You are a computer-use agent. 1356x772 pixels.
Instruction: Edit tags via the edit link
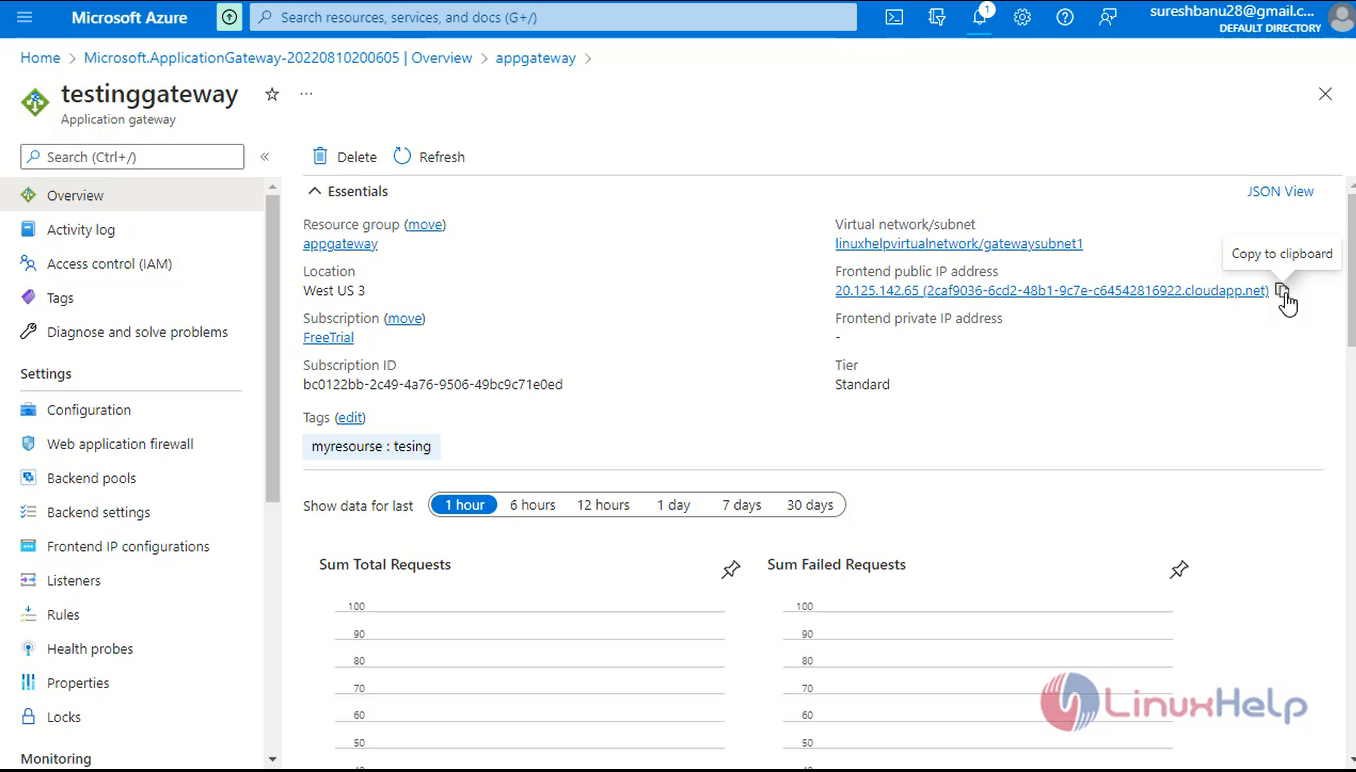(x=350, y=418)
